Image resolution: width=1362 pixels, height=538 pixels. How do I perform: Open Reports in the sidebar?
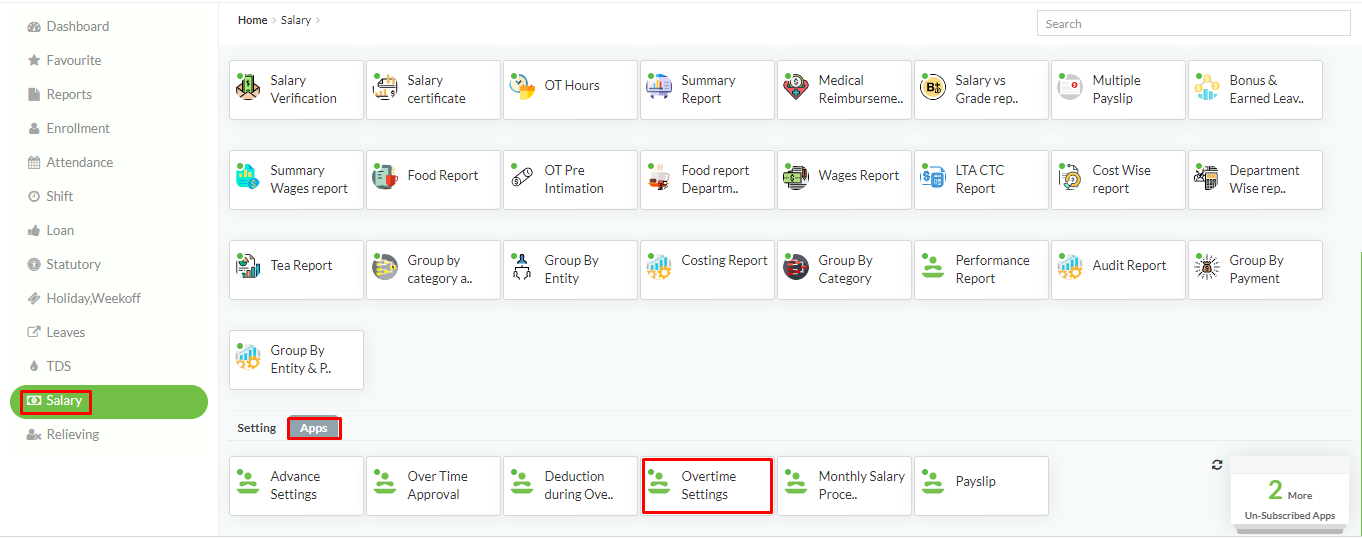(60, 94)
